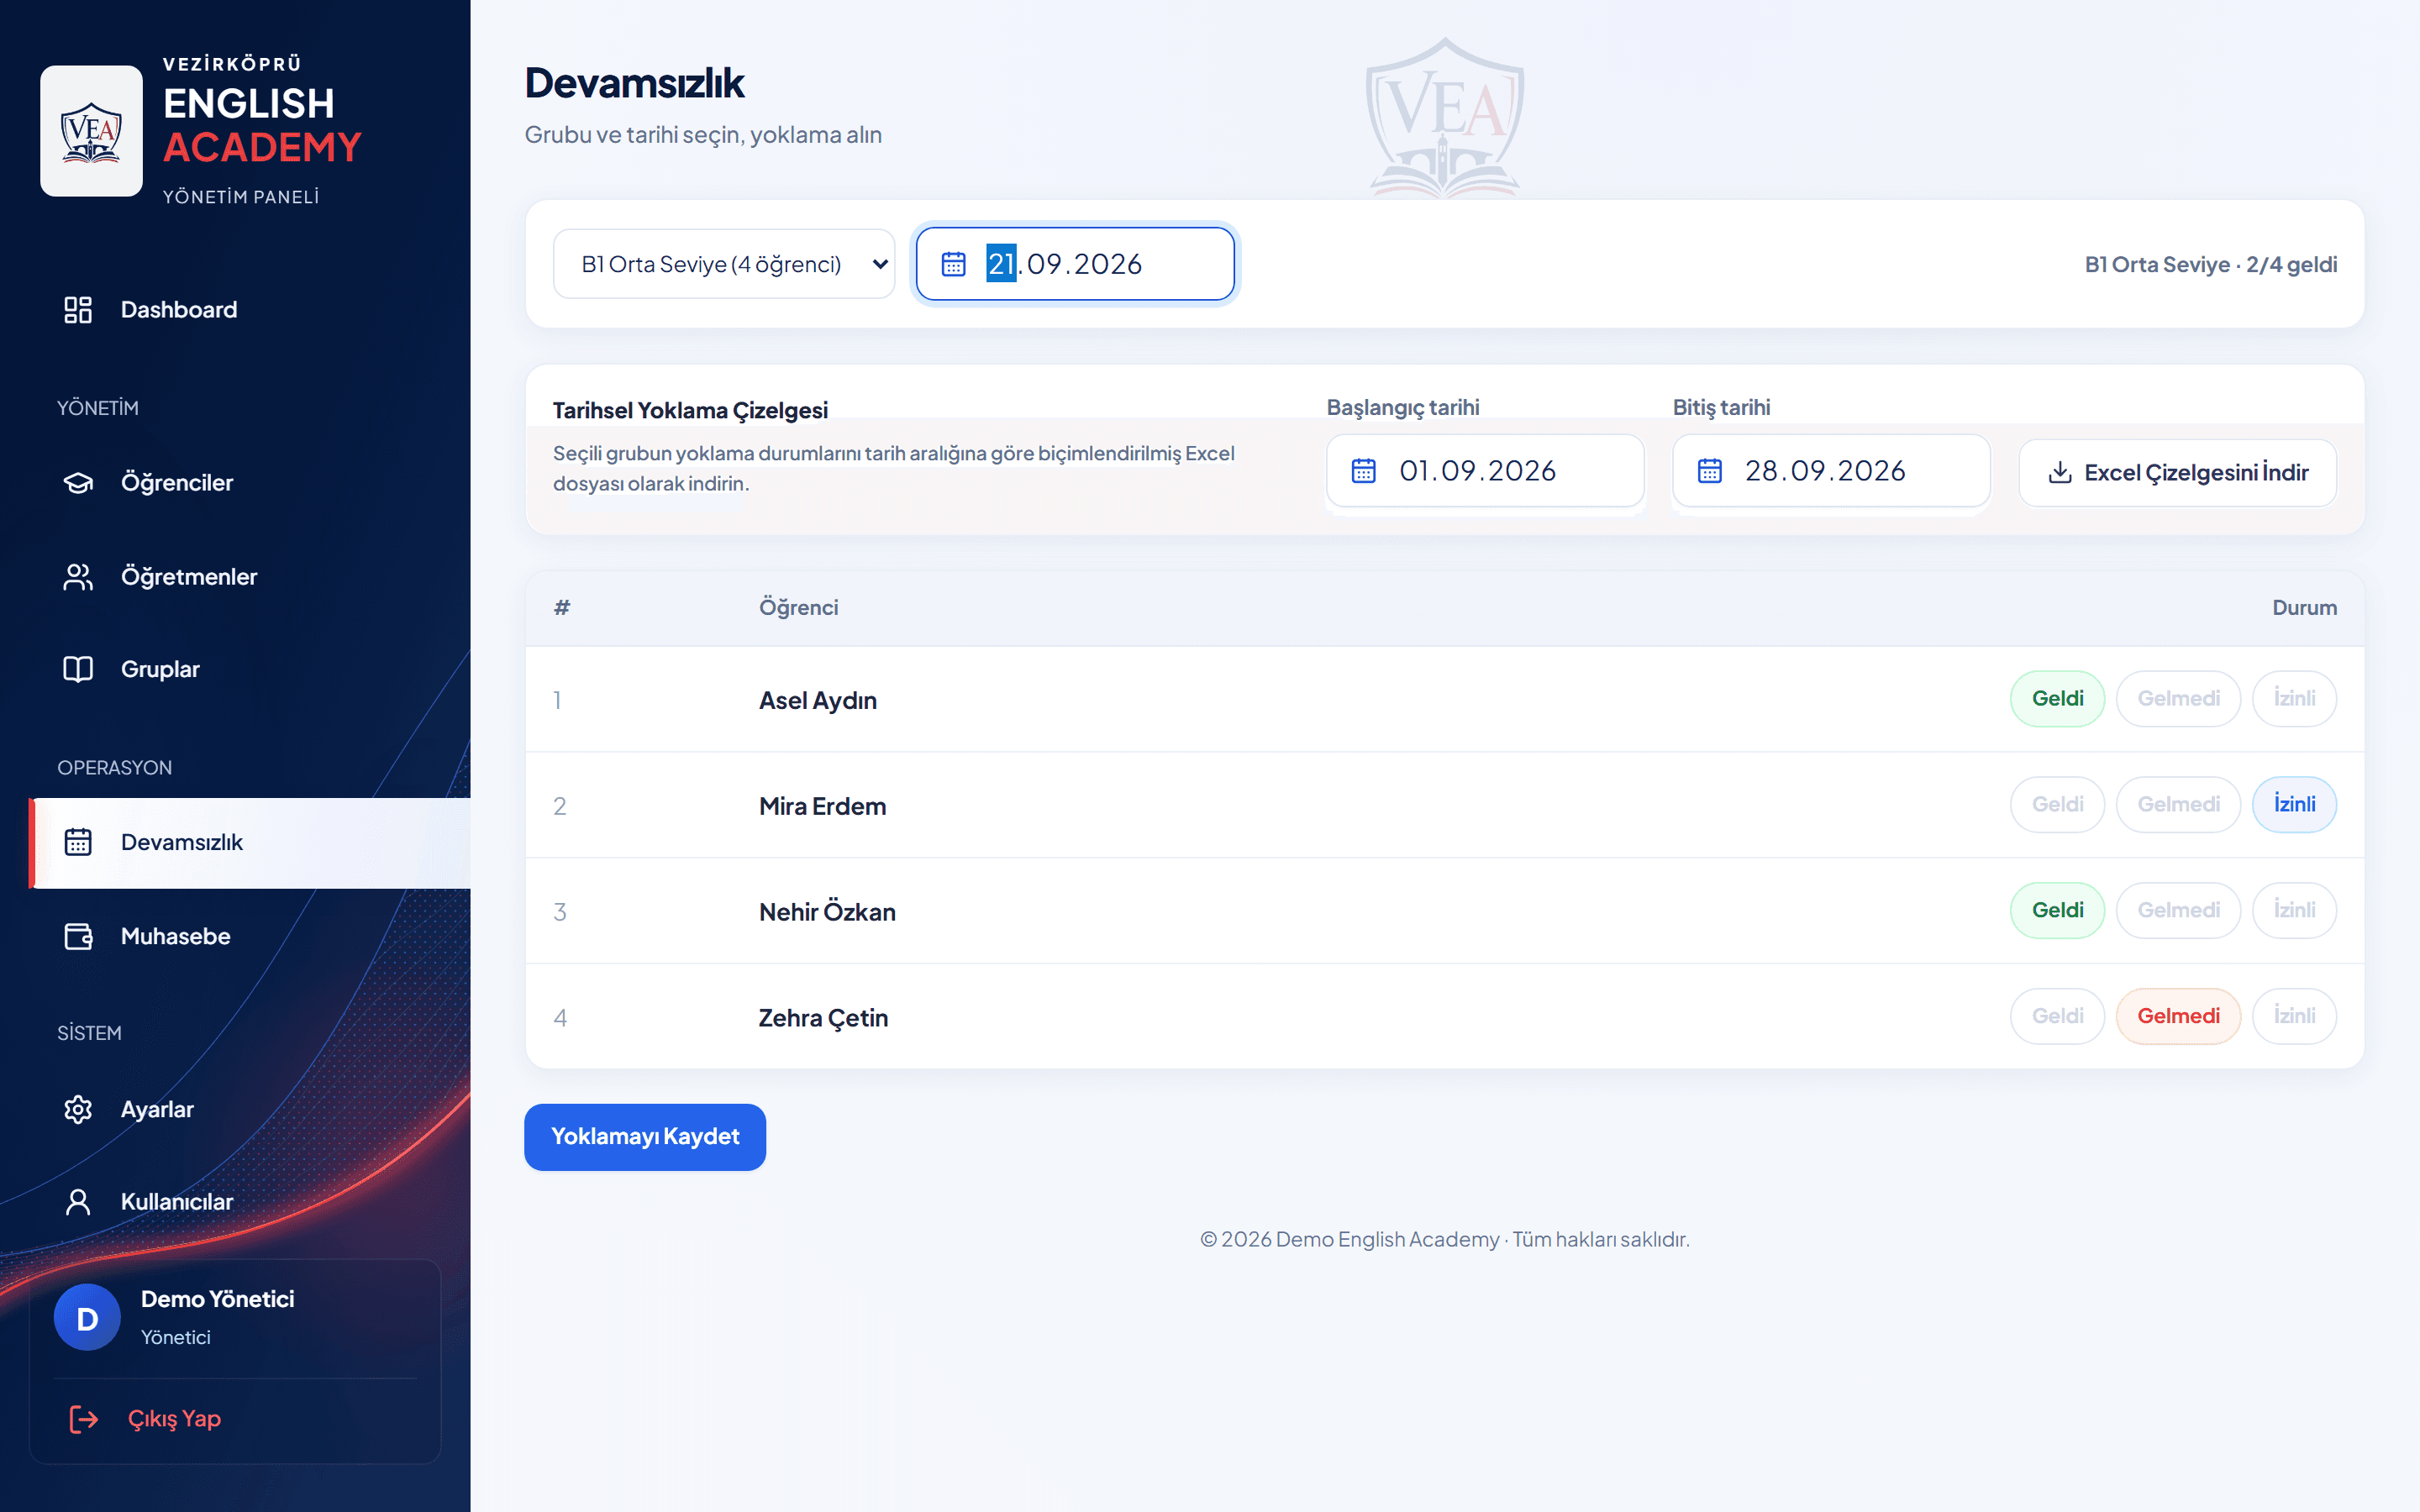
Task: Download with Excel Çizelgesini İndir
Action: [x=2177, y=473]
